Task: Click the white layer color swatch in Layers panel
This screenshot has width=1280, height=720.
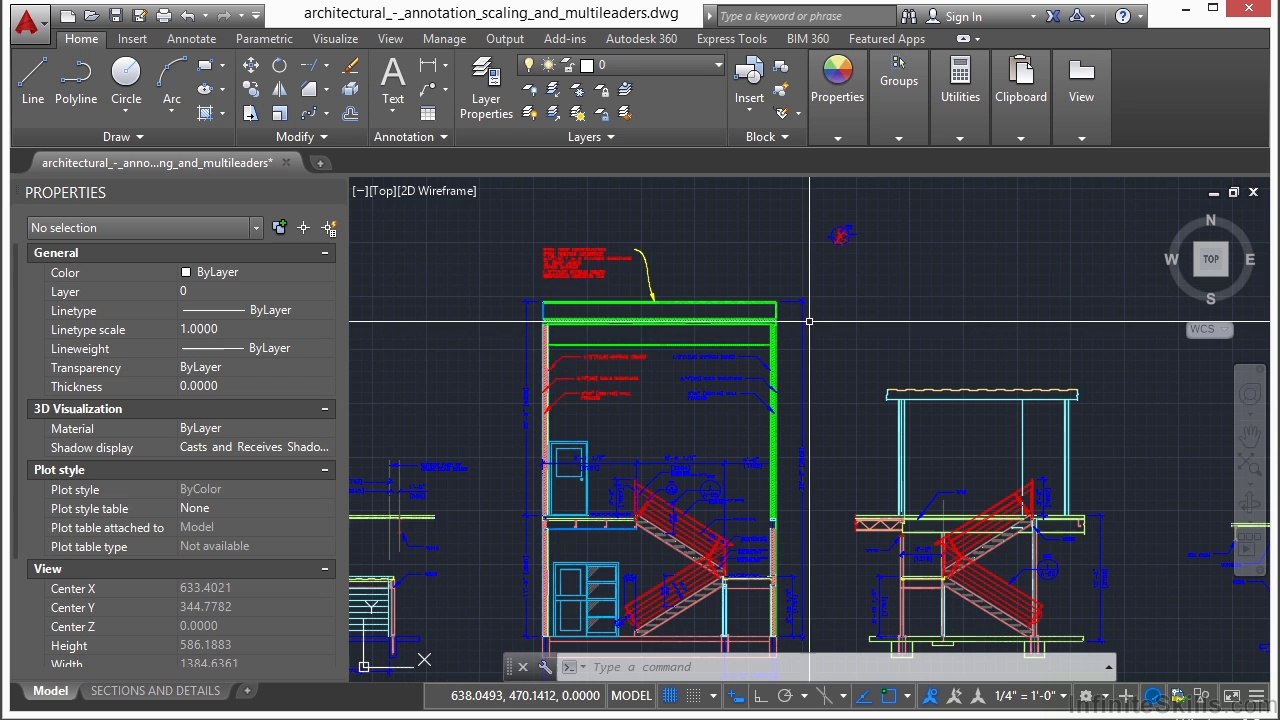Action: coord(587,65)
